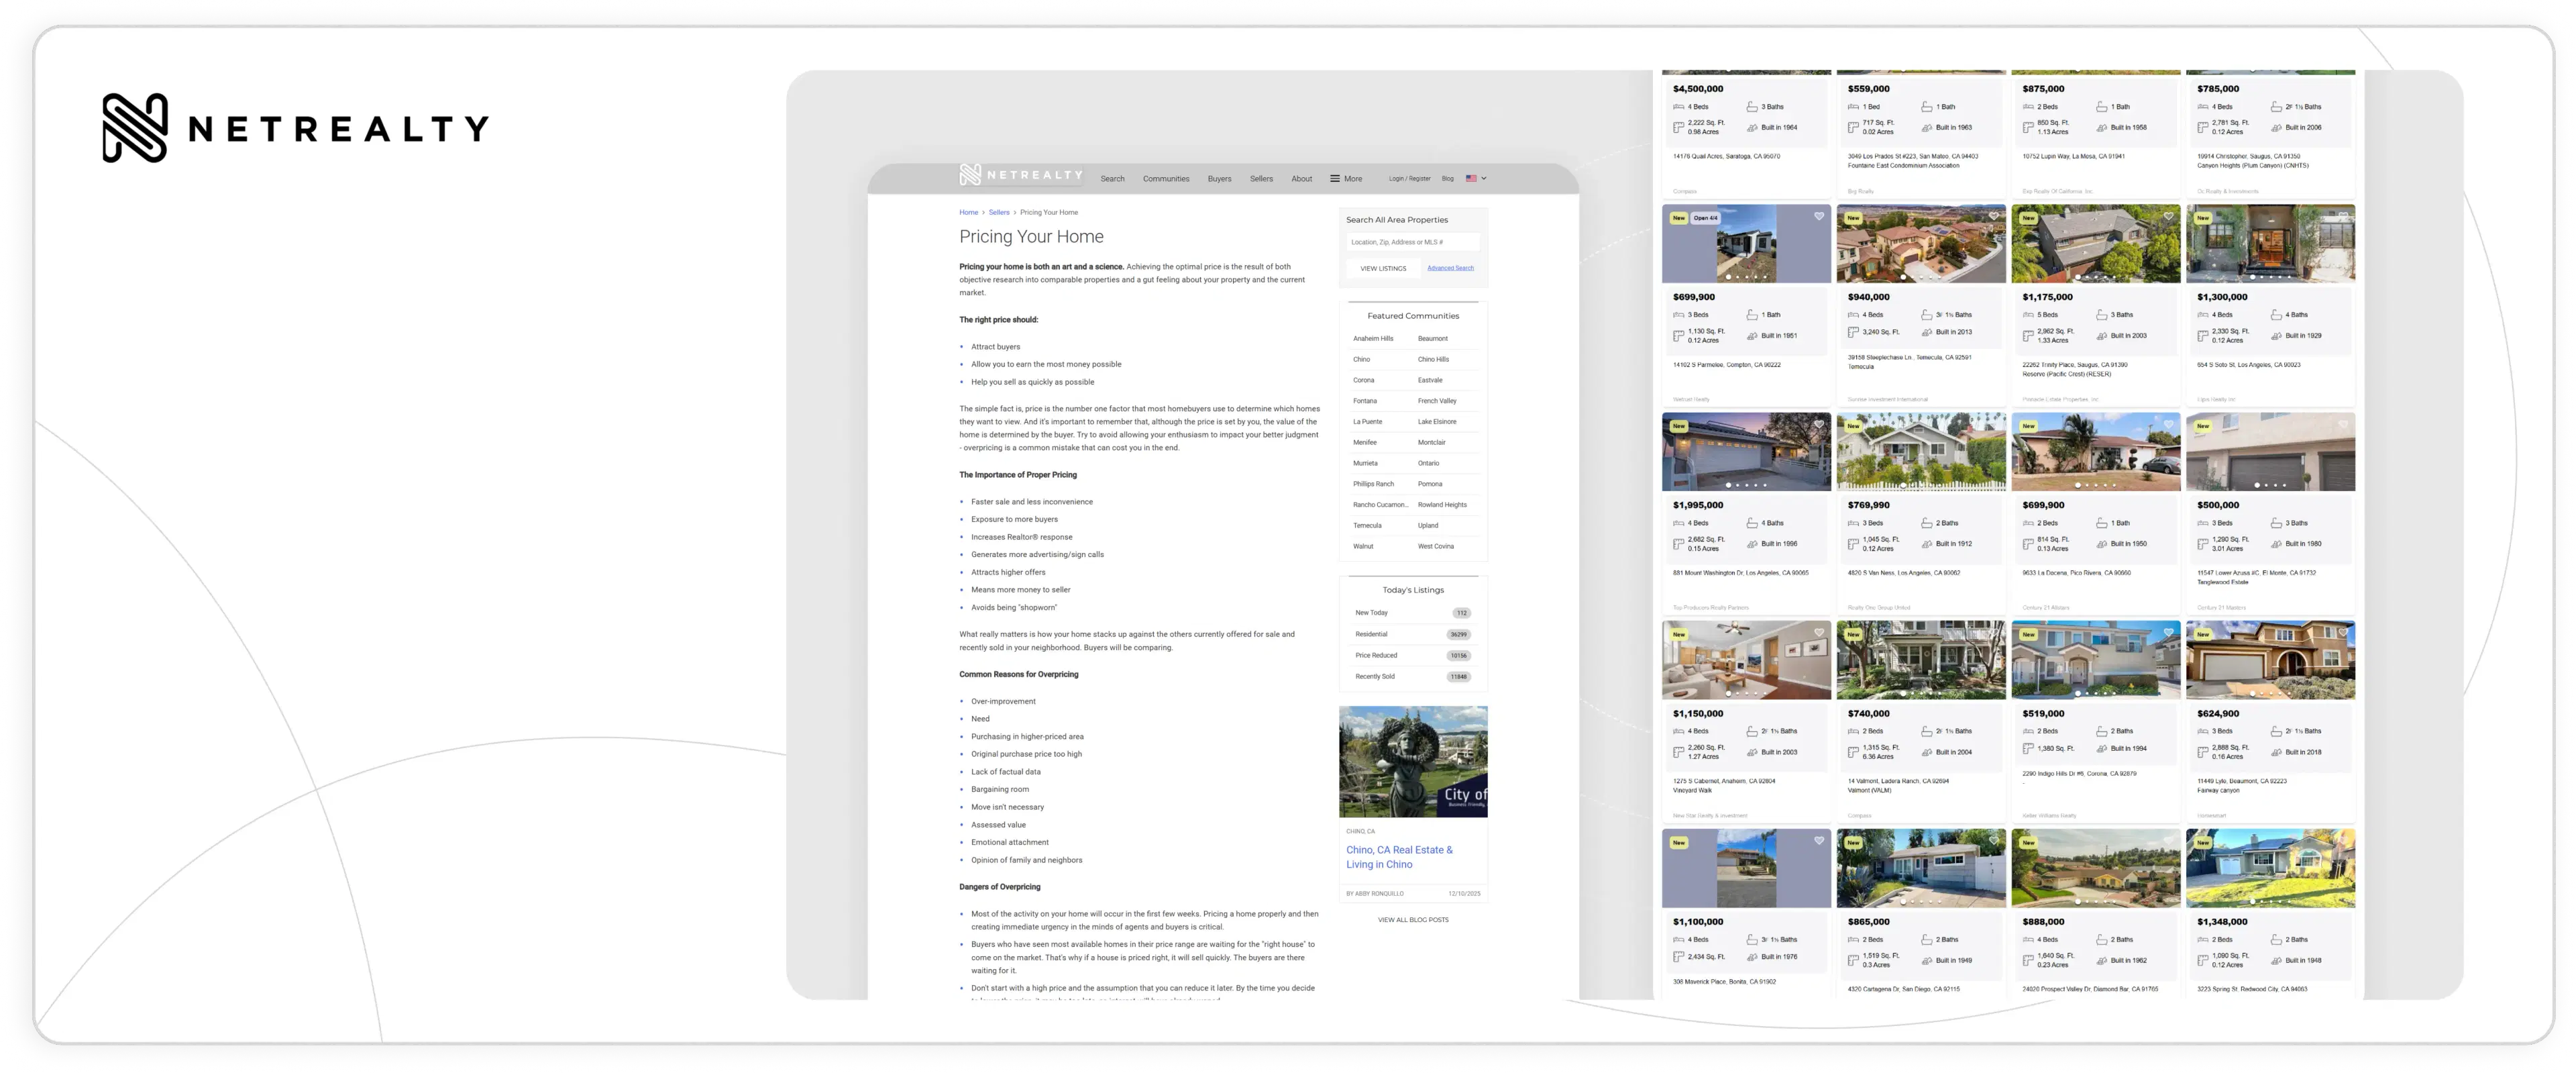
Task: Save the $1,995,000 Mount Washington listing
Action: pyautogui.click(x=1819, y=425)
